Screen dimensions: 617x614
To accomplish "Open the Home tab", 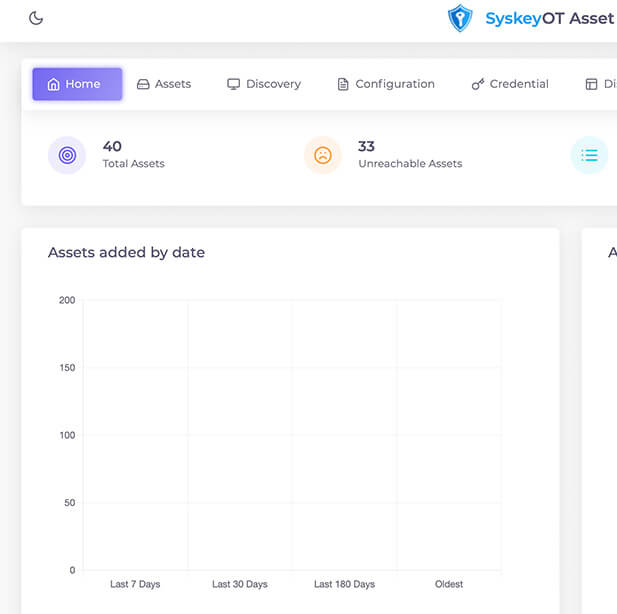I will point(77,84).
